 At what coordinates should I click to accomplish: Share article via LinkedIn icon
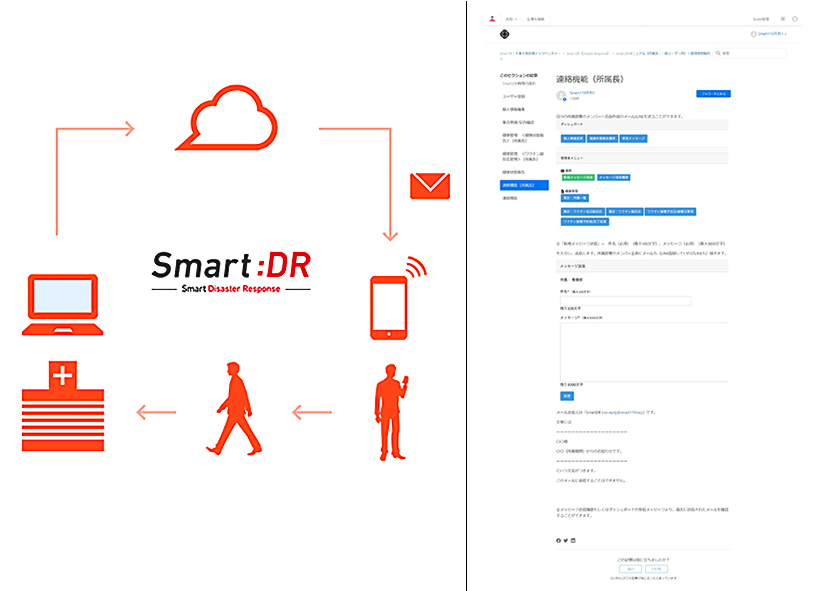[x=573, y=540]
